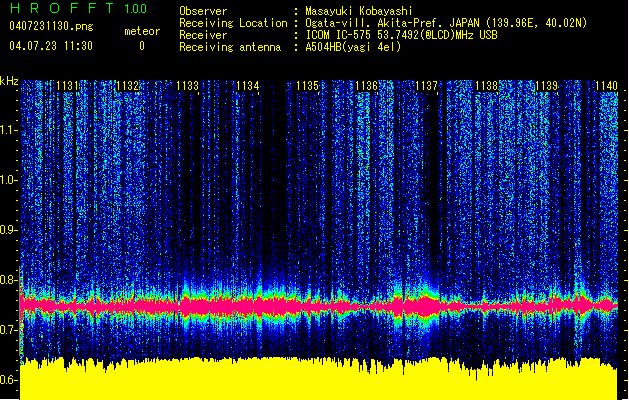Click the observer name Masayuki Kobayashi
This screenshot has height=400, width=629.
[x=359, y=11]
